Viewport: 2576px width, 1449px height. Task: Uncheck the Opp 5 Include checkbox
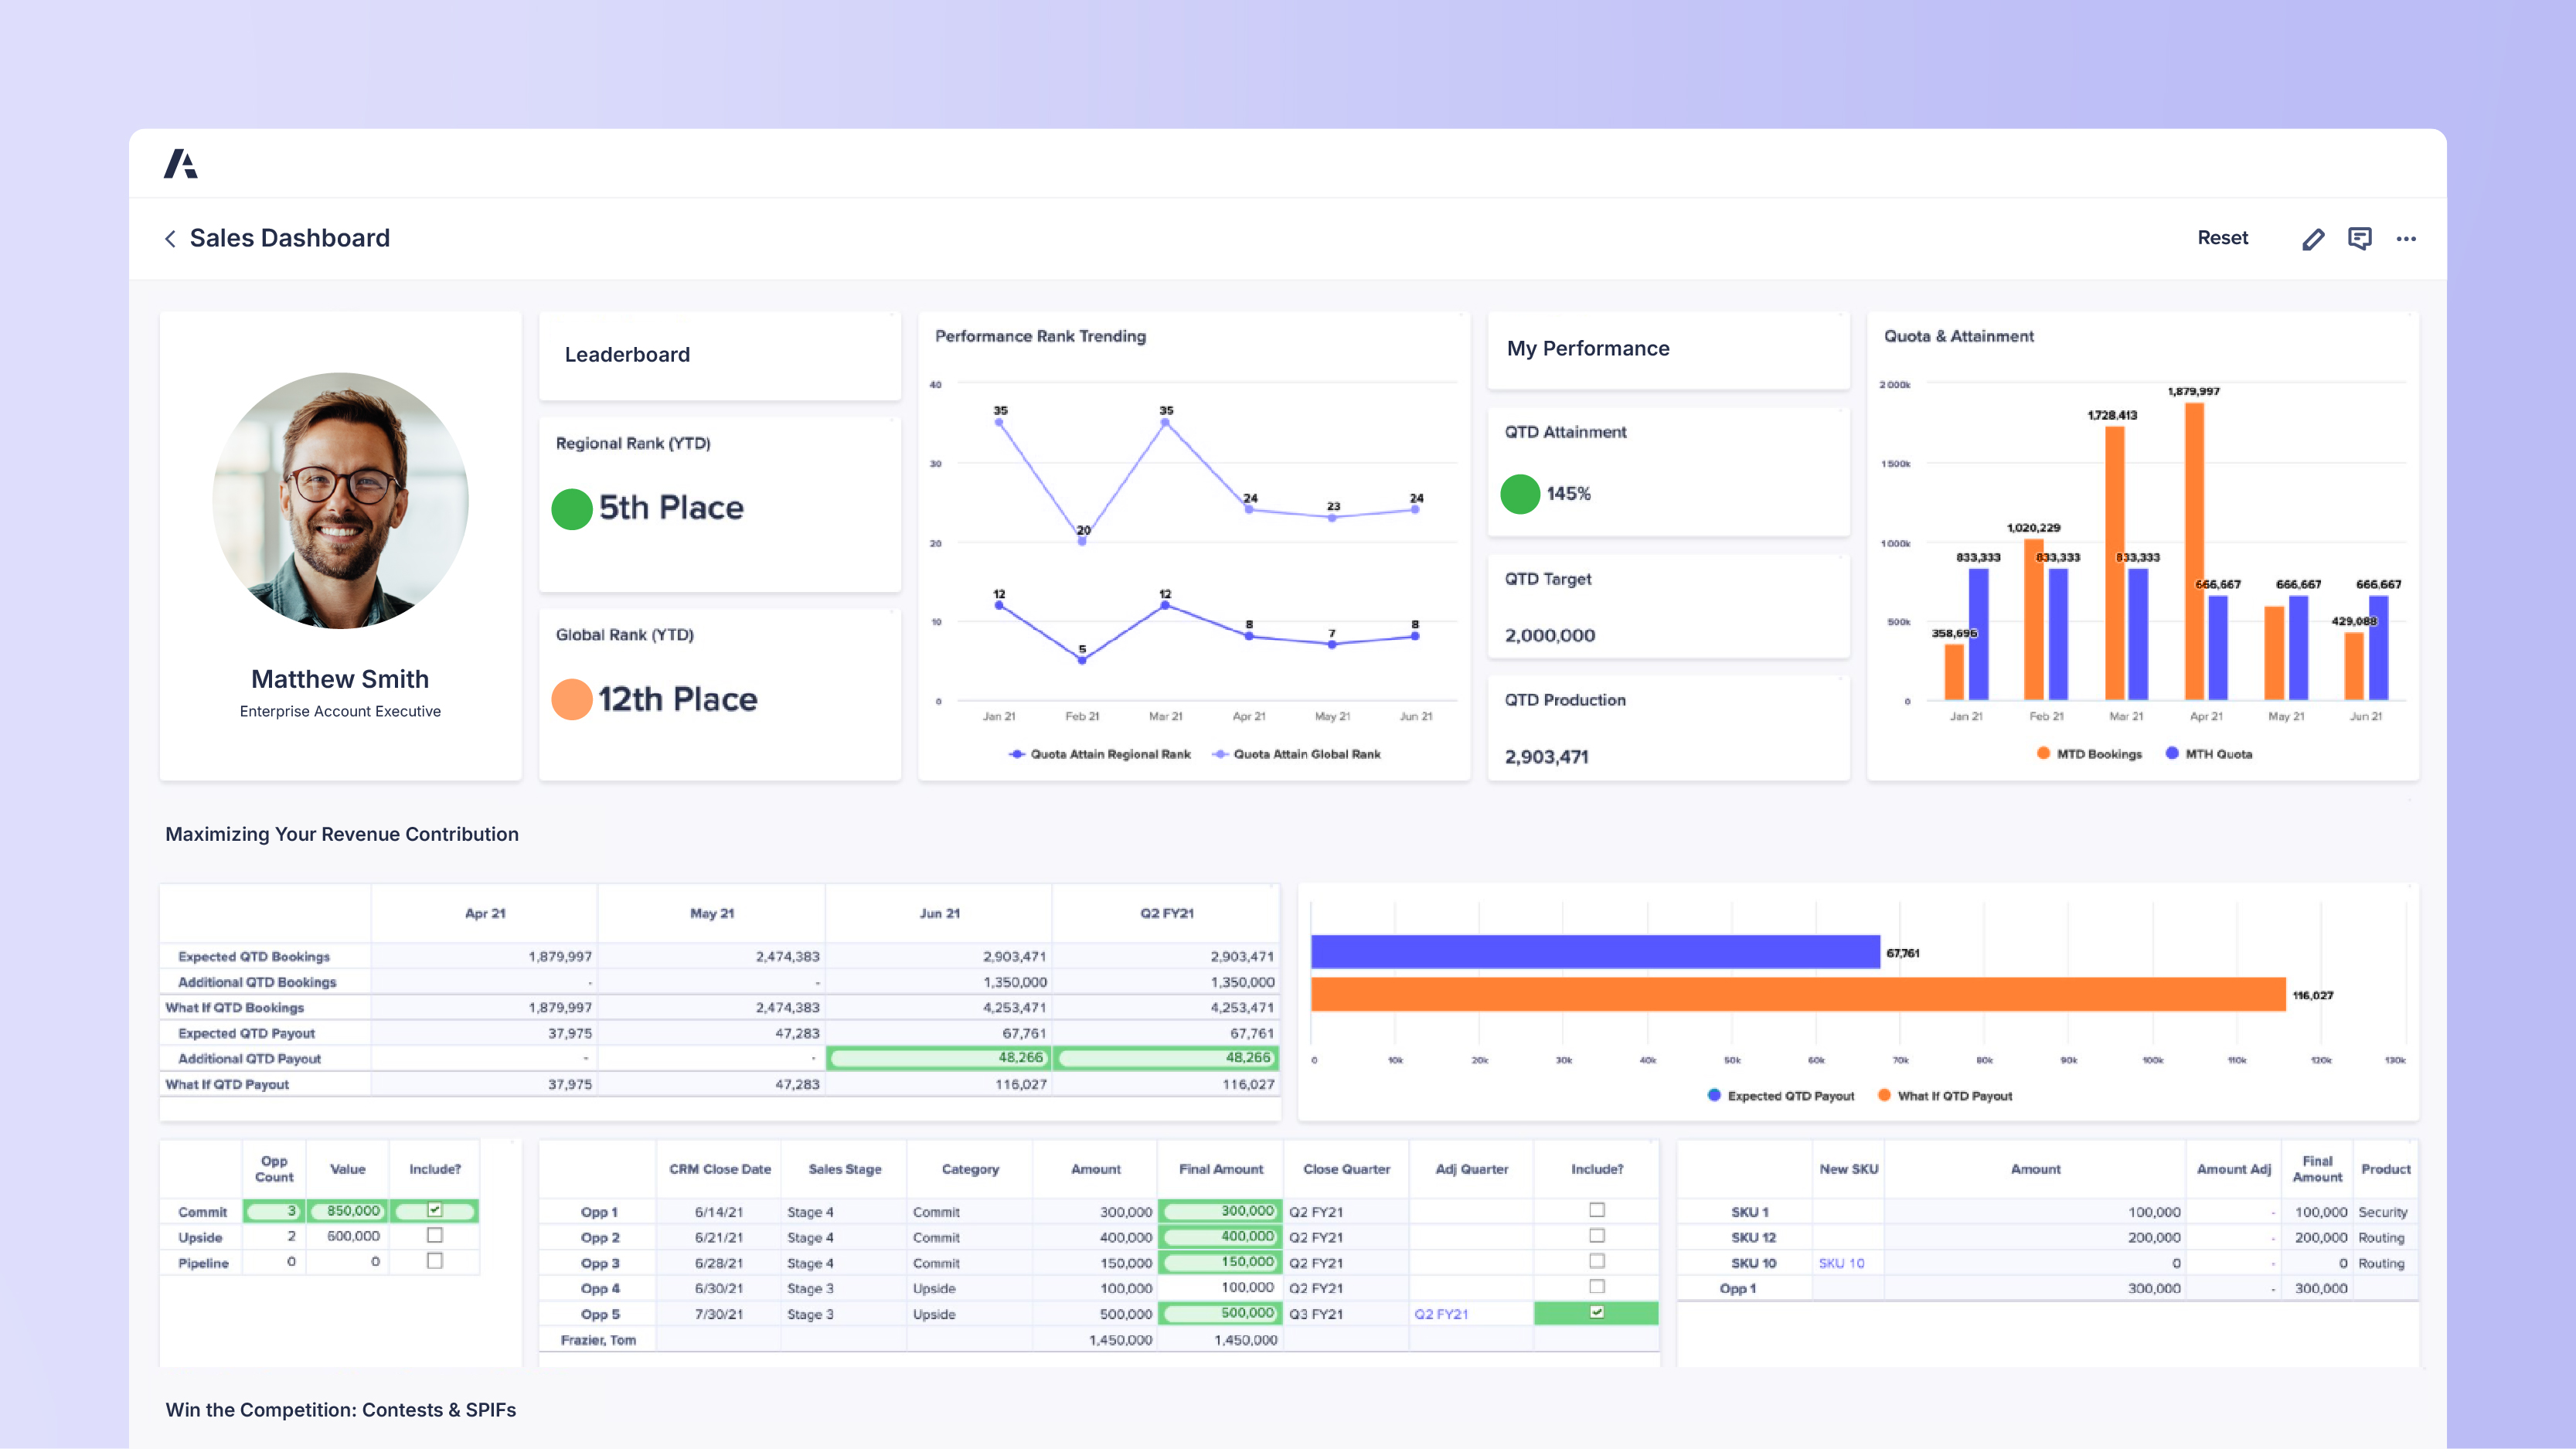(1597, 1312)
